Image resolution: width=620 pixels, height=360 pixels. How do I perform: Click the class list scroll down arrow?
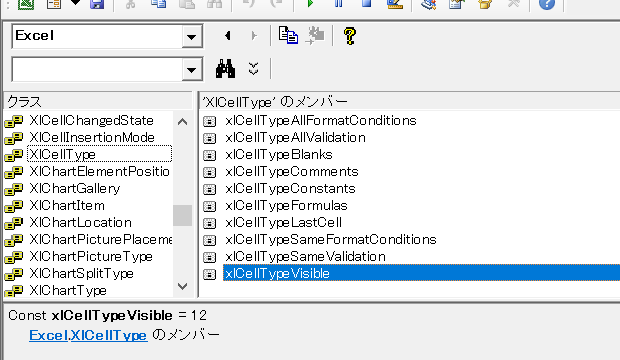tap(182, 286)
